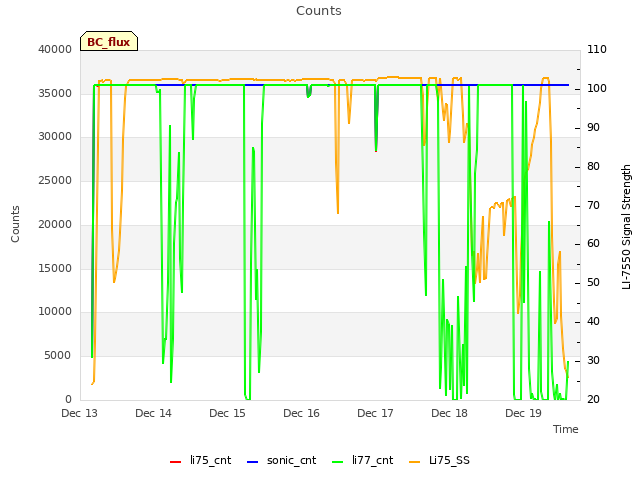This screenshot has width=640, height=480.
Task: Click the Dec 18 x-axis label
Action: coord(449,413)
